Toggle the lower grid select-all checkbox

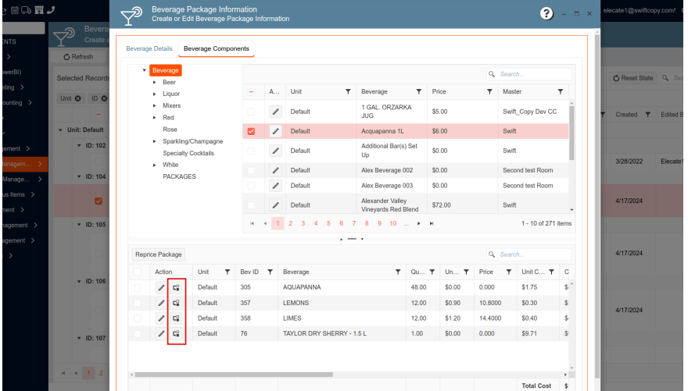coord(137,272)
